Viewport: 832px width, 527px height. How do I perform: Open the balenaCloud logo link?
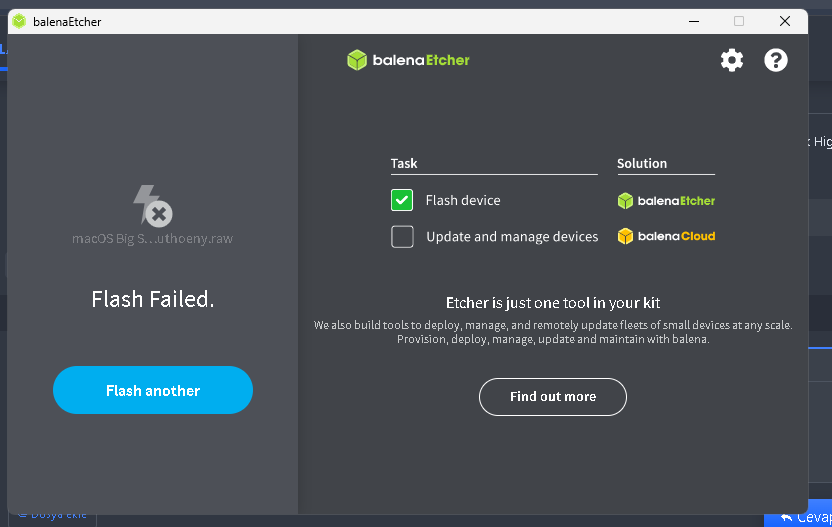[x=666, y=237]
